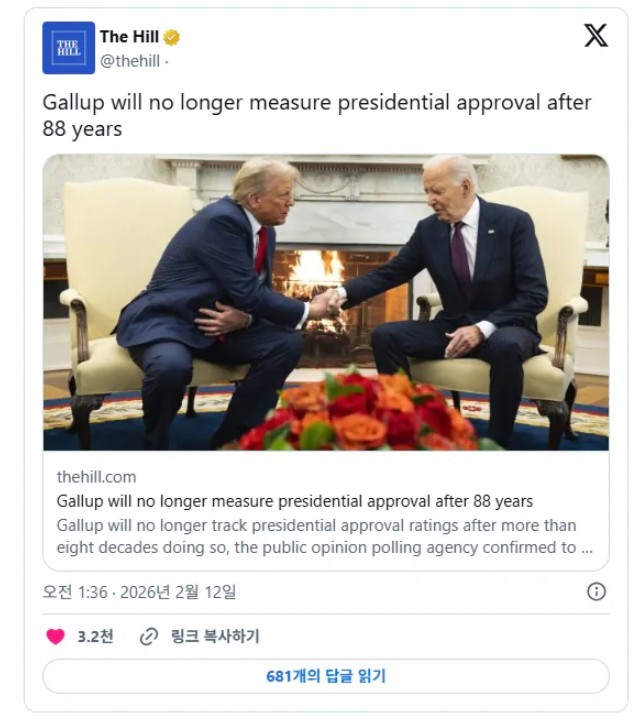Open the link card headline about Gallup
The height and width of the screenshot is (725, 635).
pyautogui.click(x=295, y=501)
